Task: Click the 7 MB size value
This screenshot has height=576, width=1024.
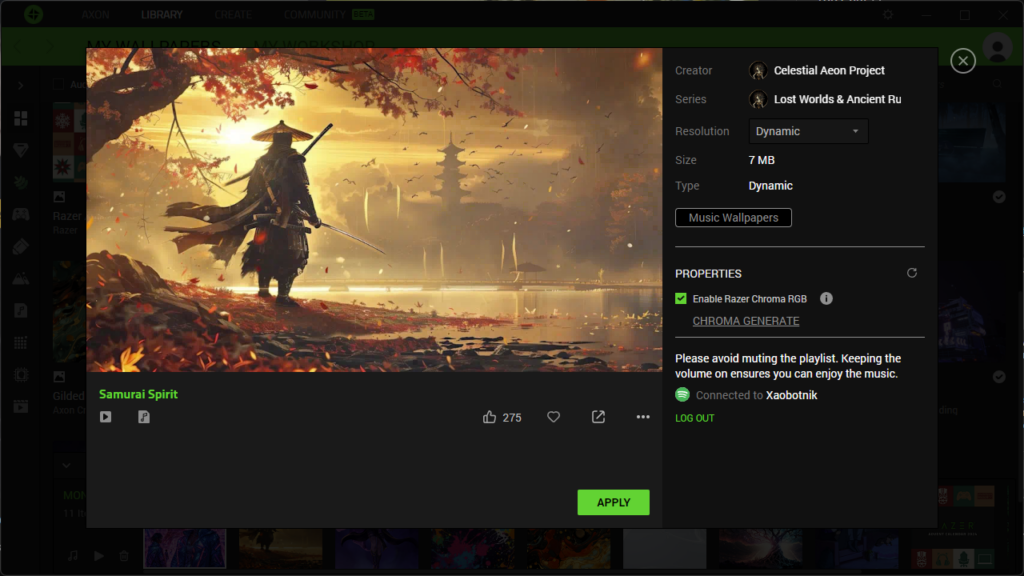Action: [761, 160]
